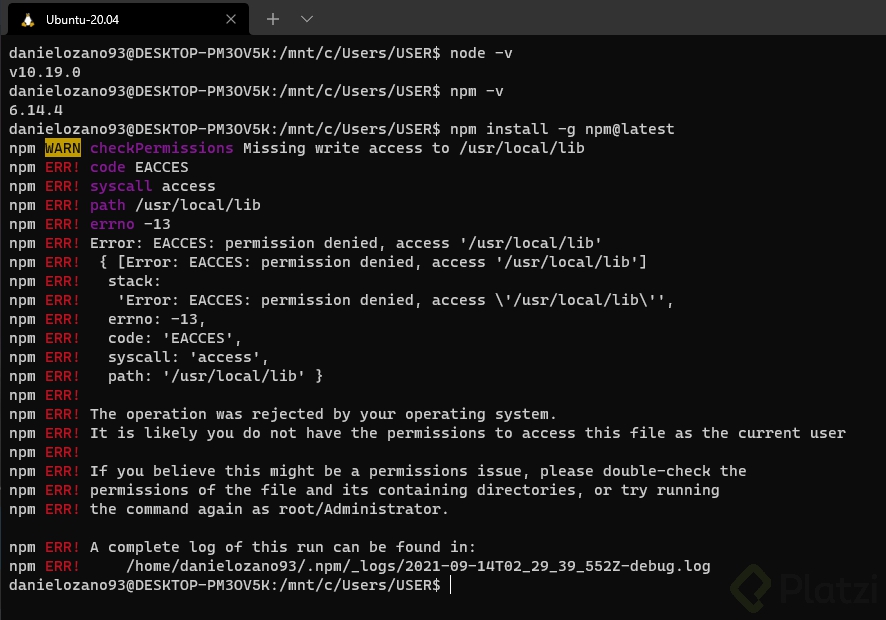Click the yellow WARN badge
The height and width of the screenshot is (620, 886).
point(63,148)
